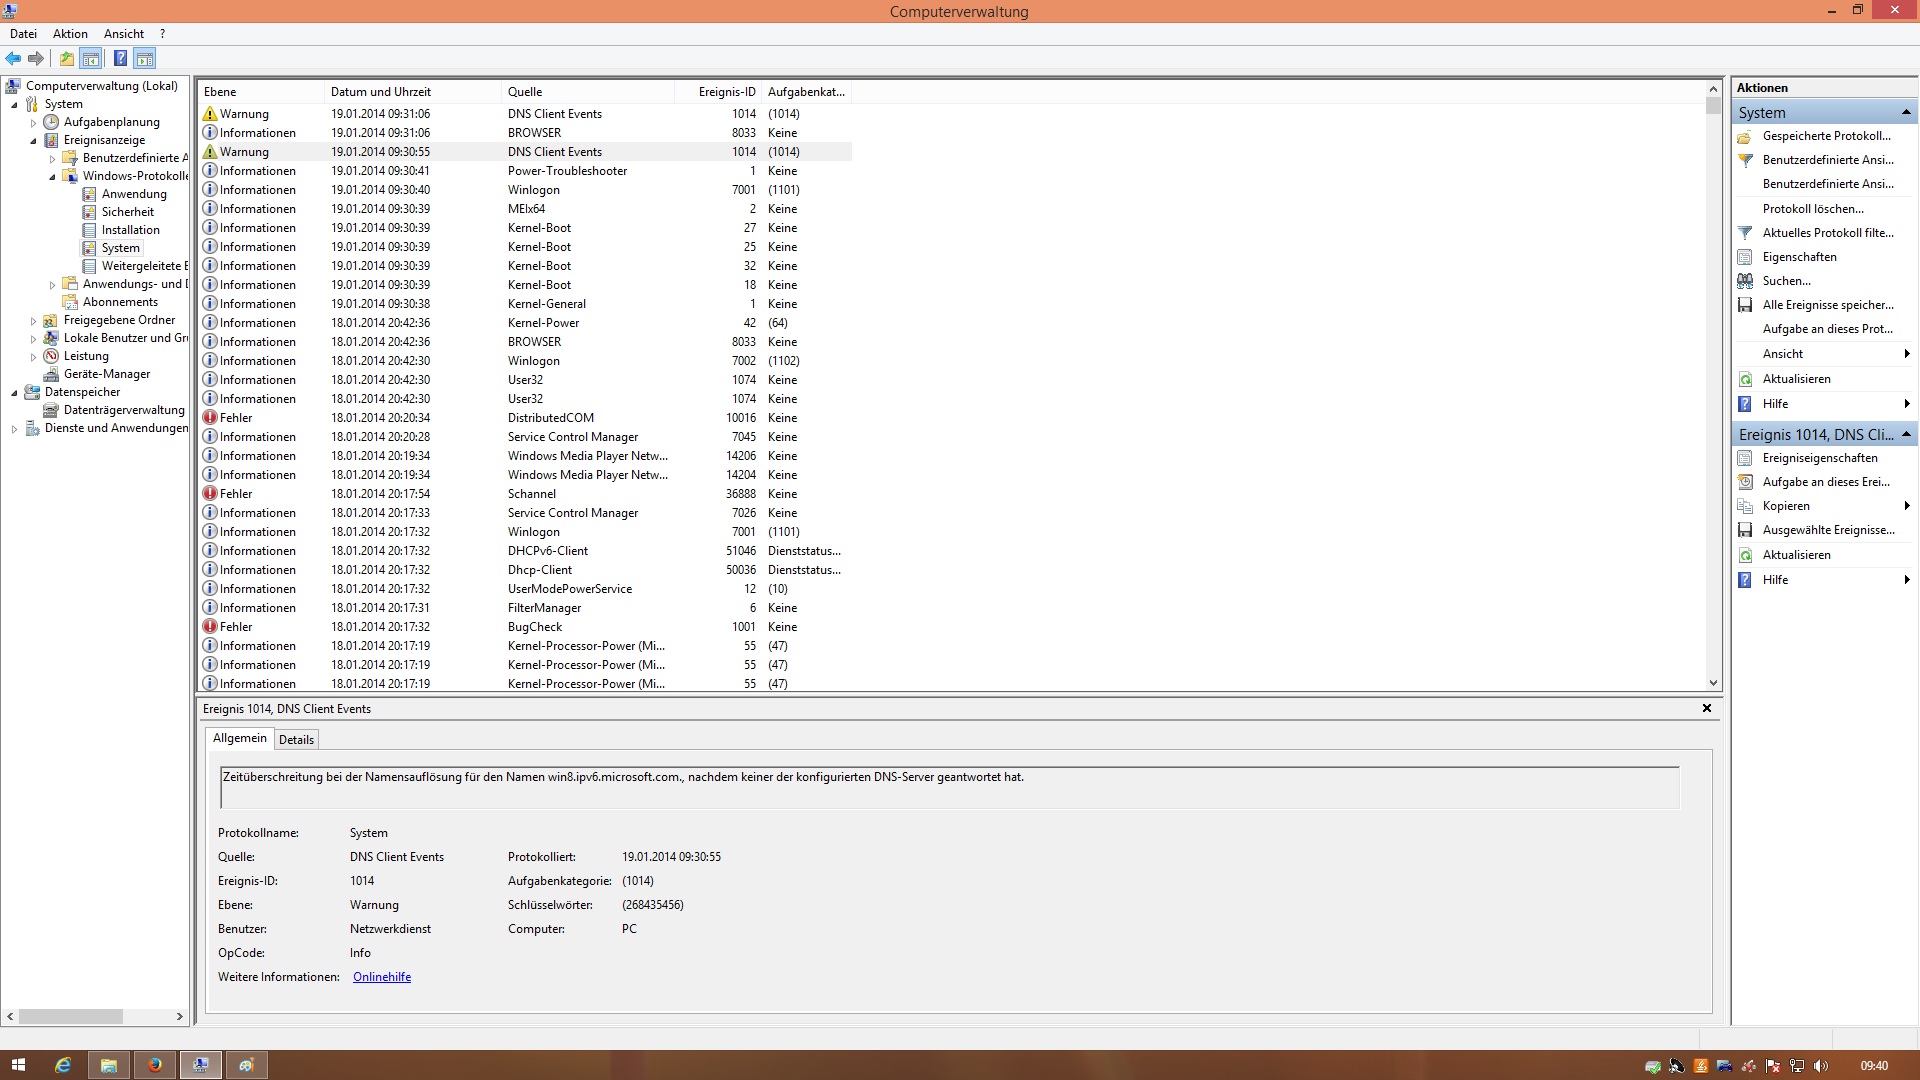Open the Aktion menu
This screenshot has width=1920, height=1080.
[70, 34]
